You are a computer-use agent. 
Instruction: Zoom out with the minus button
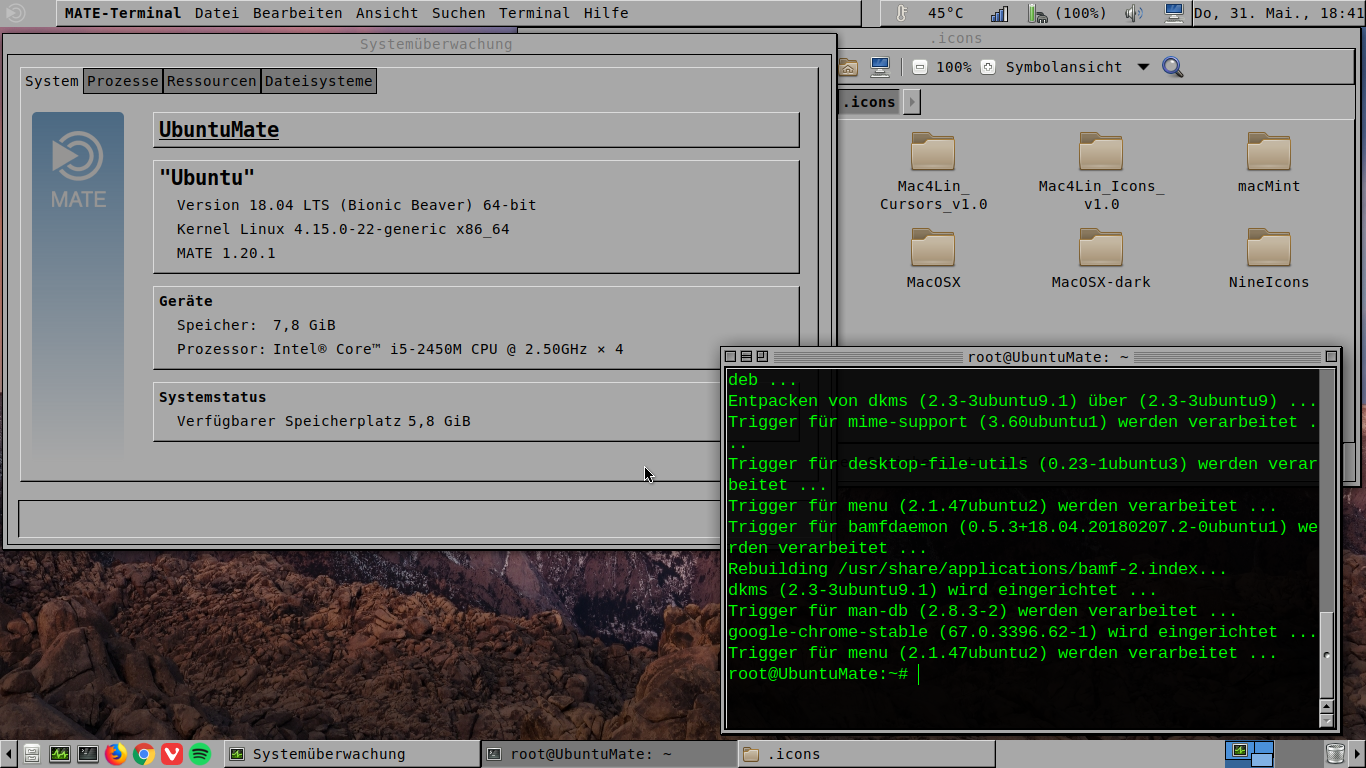(x=919, y=67)
